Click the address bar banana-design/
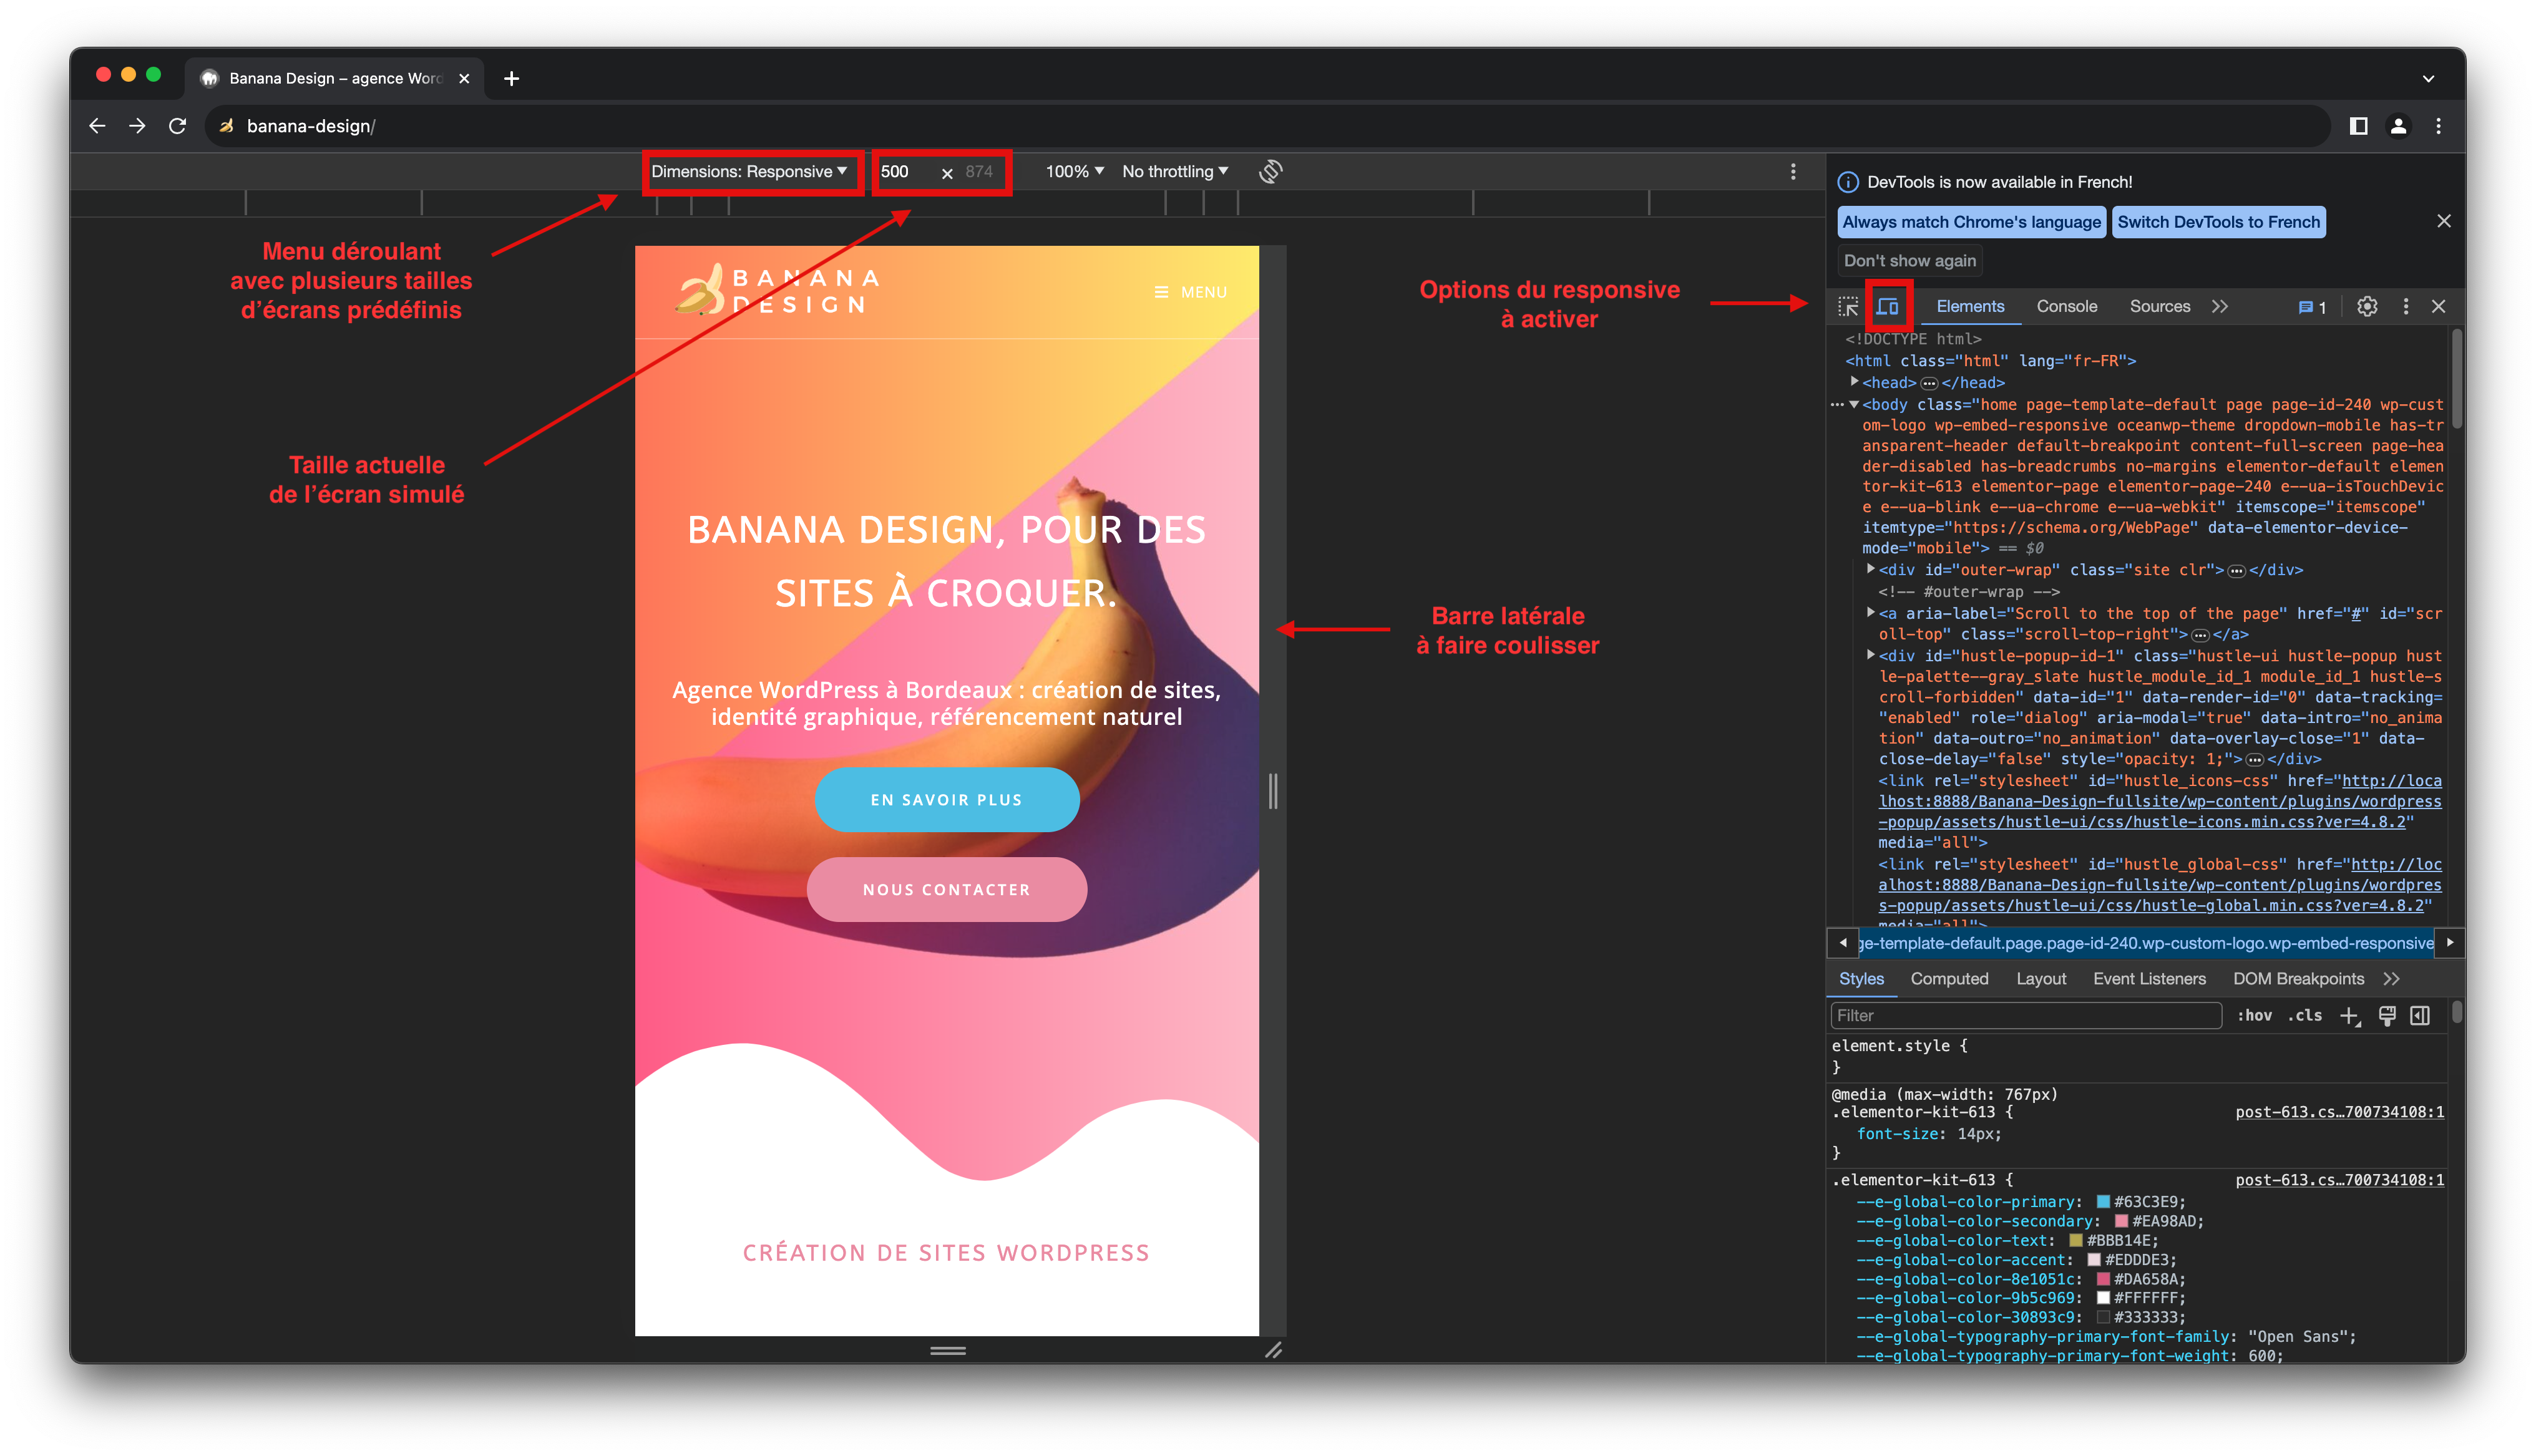 [1268, 126]
